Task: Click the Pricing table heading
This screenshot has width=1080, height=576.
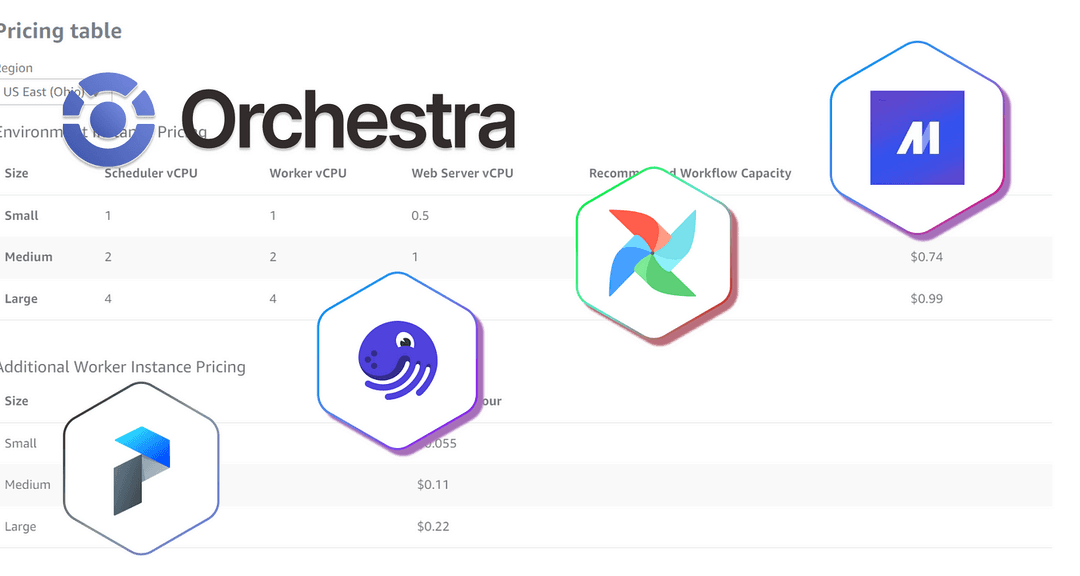Action: (60, 31)
